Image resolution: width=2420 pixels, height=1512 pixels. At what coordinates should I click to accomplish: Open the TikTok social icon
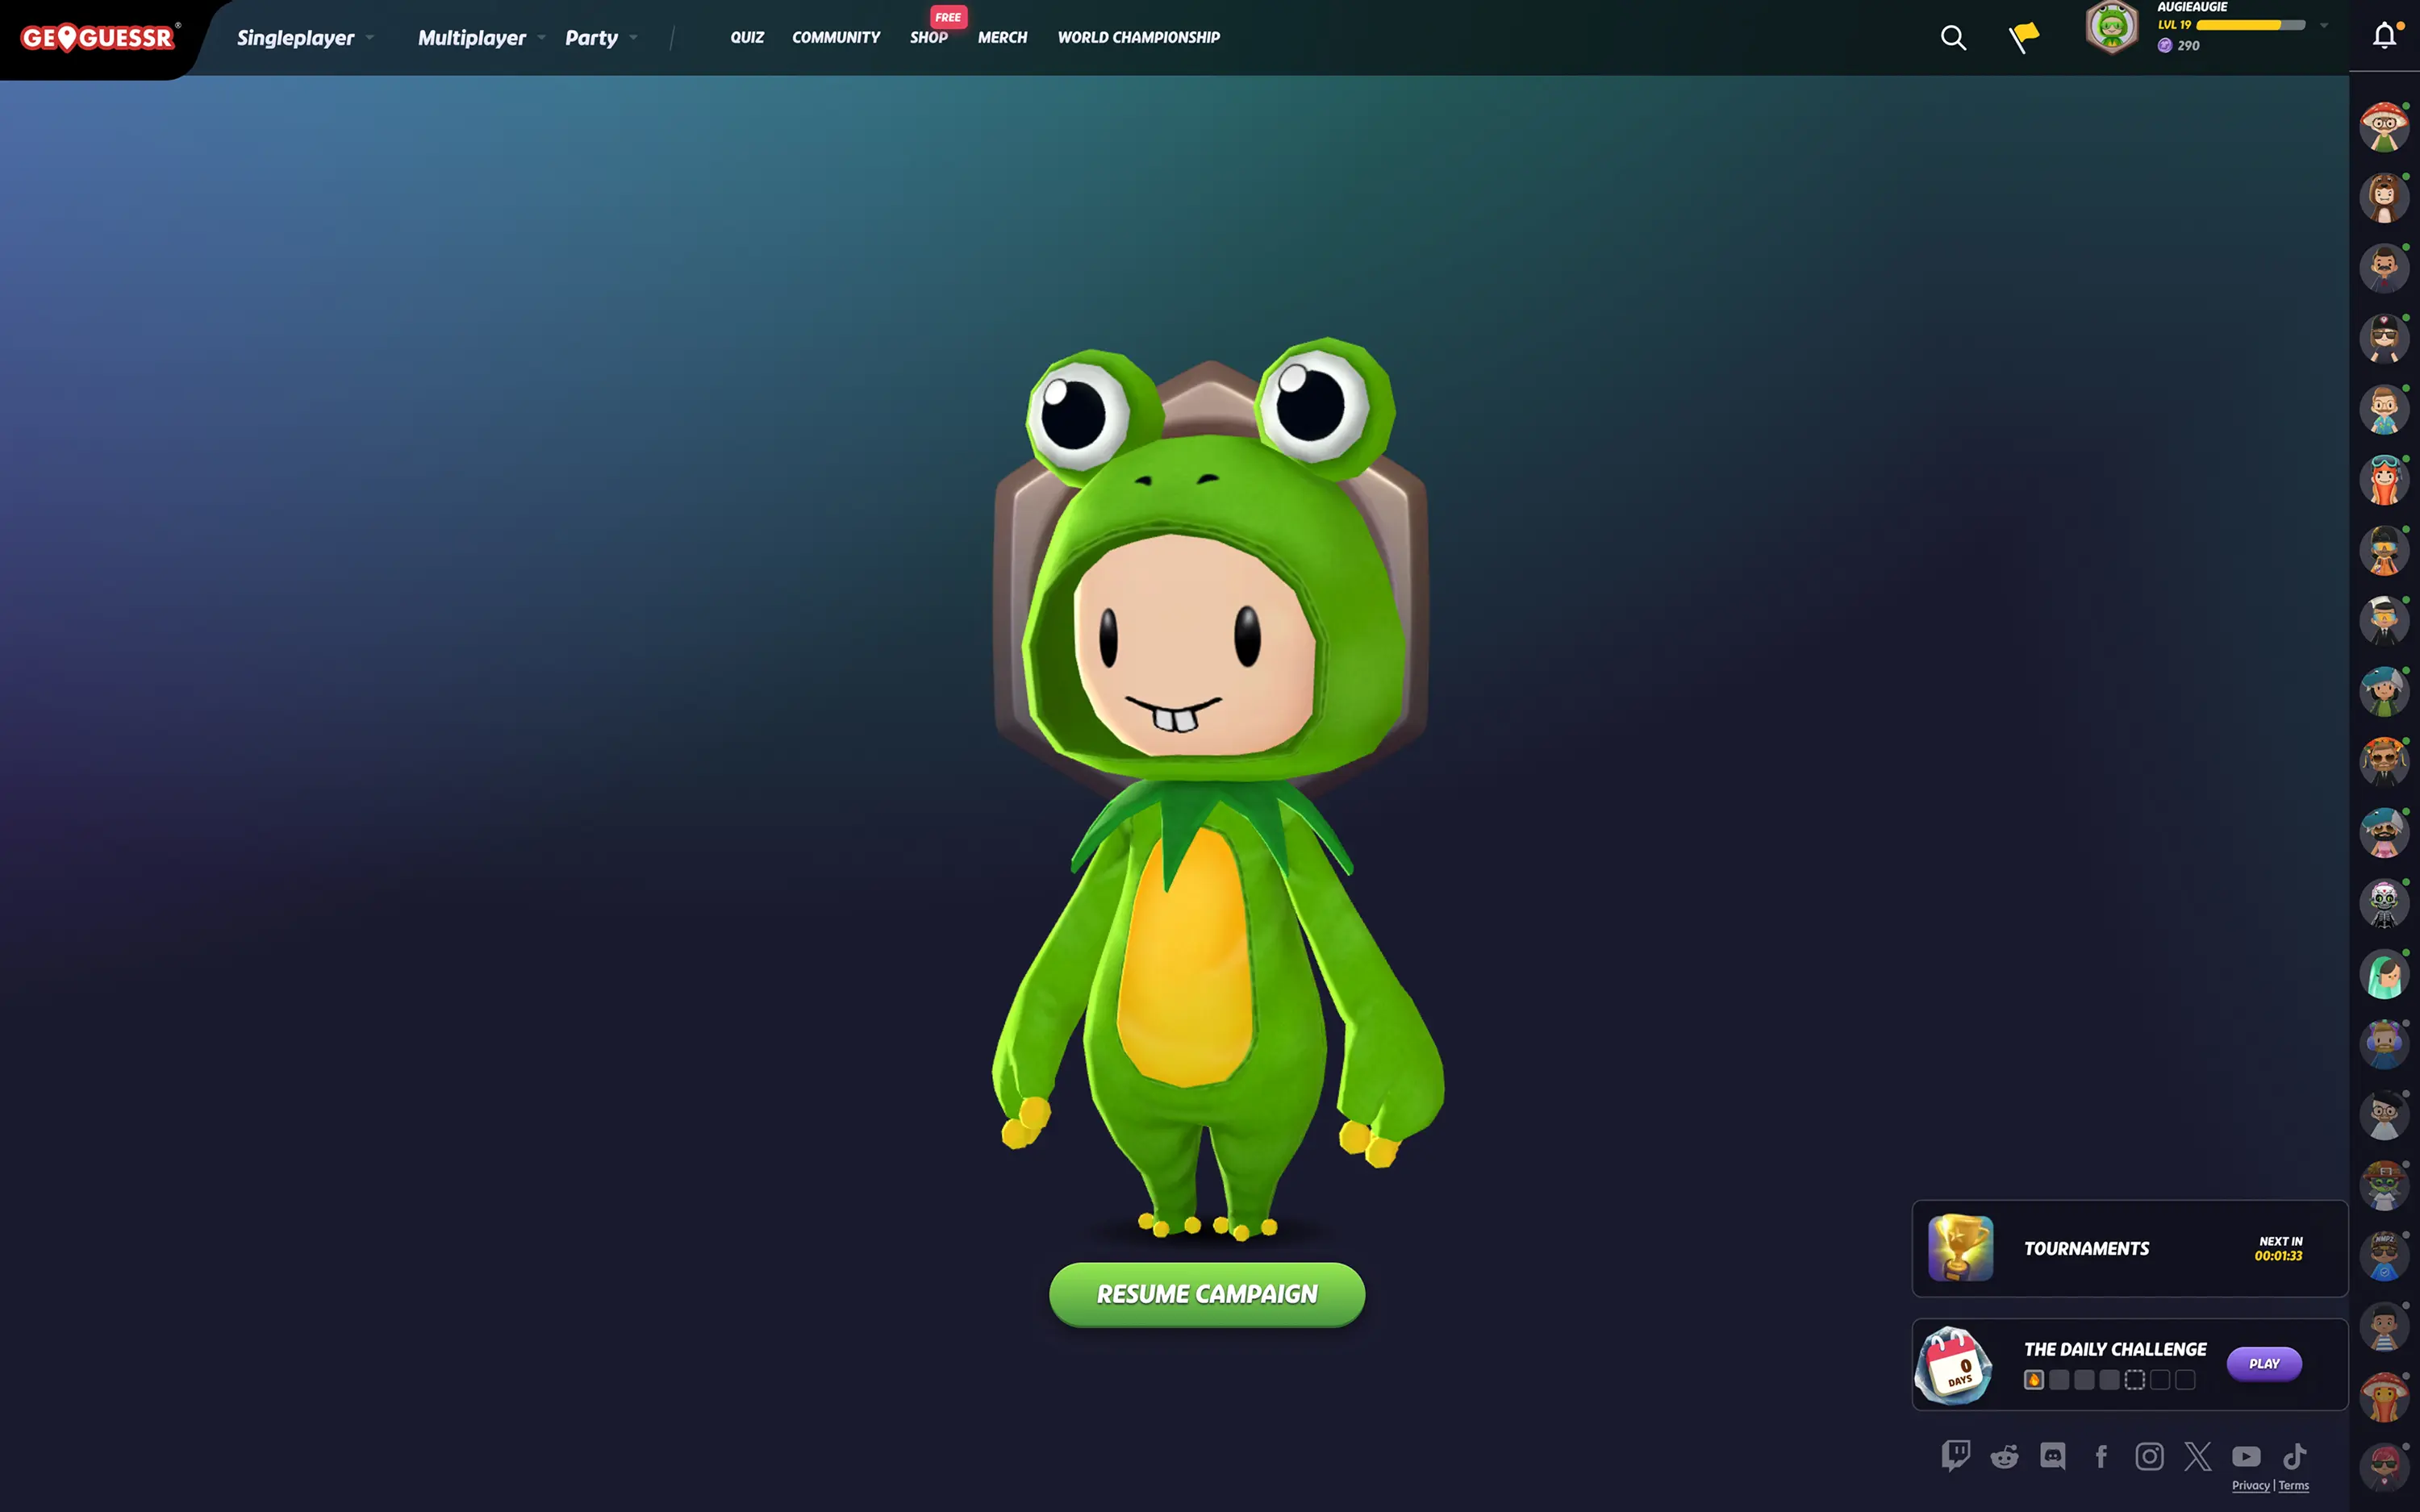(2294, 1456)
